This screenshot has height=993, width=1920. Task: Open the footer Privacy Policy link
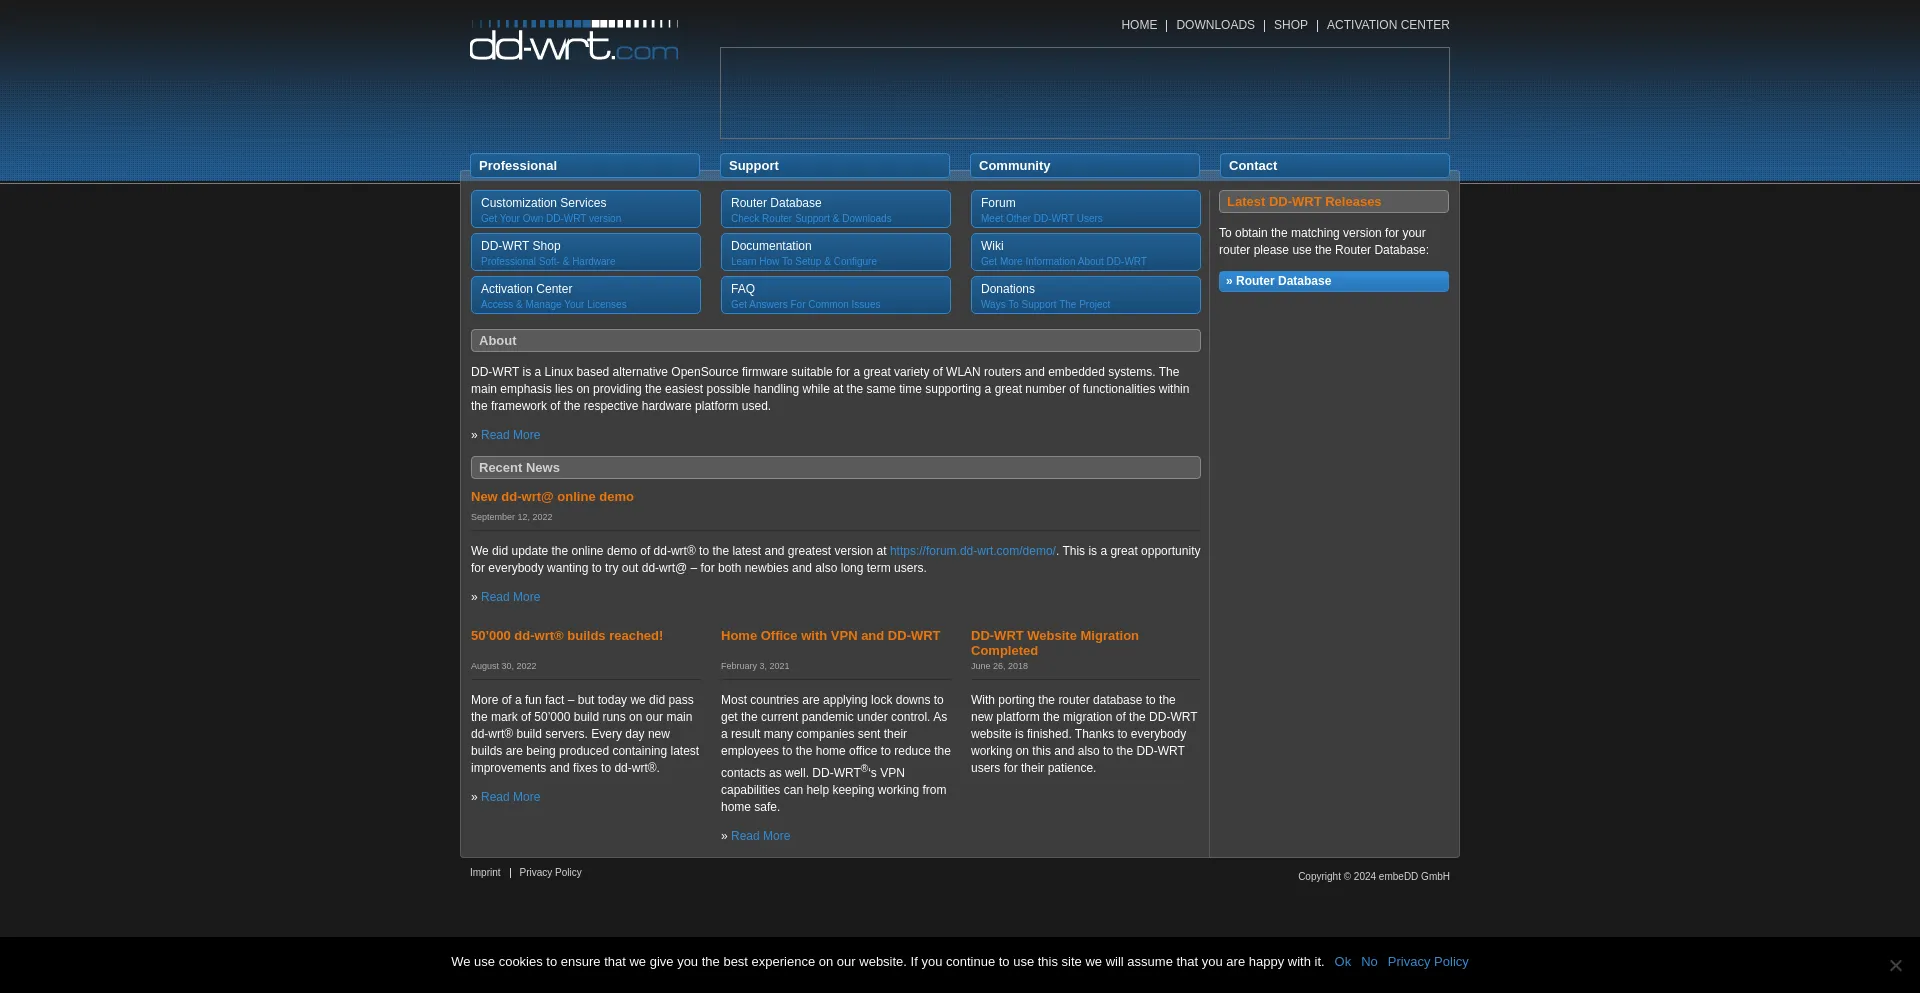[550, 873]
